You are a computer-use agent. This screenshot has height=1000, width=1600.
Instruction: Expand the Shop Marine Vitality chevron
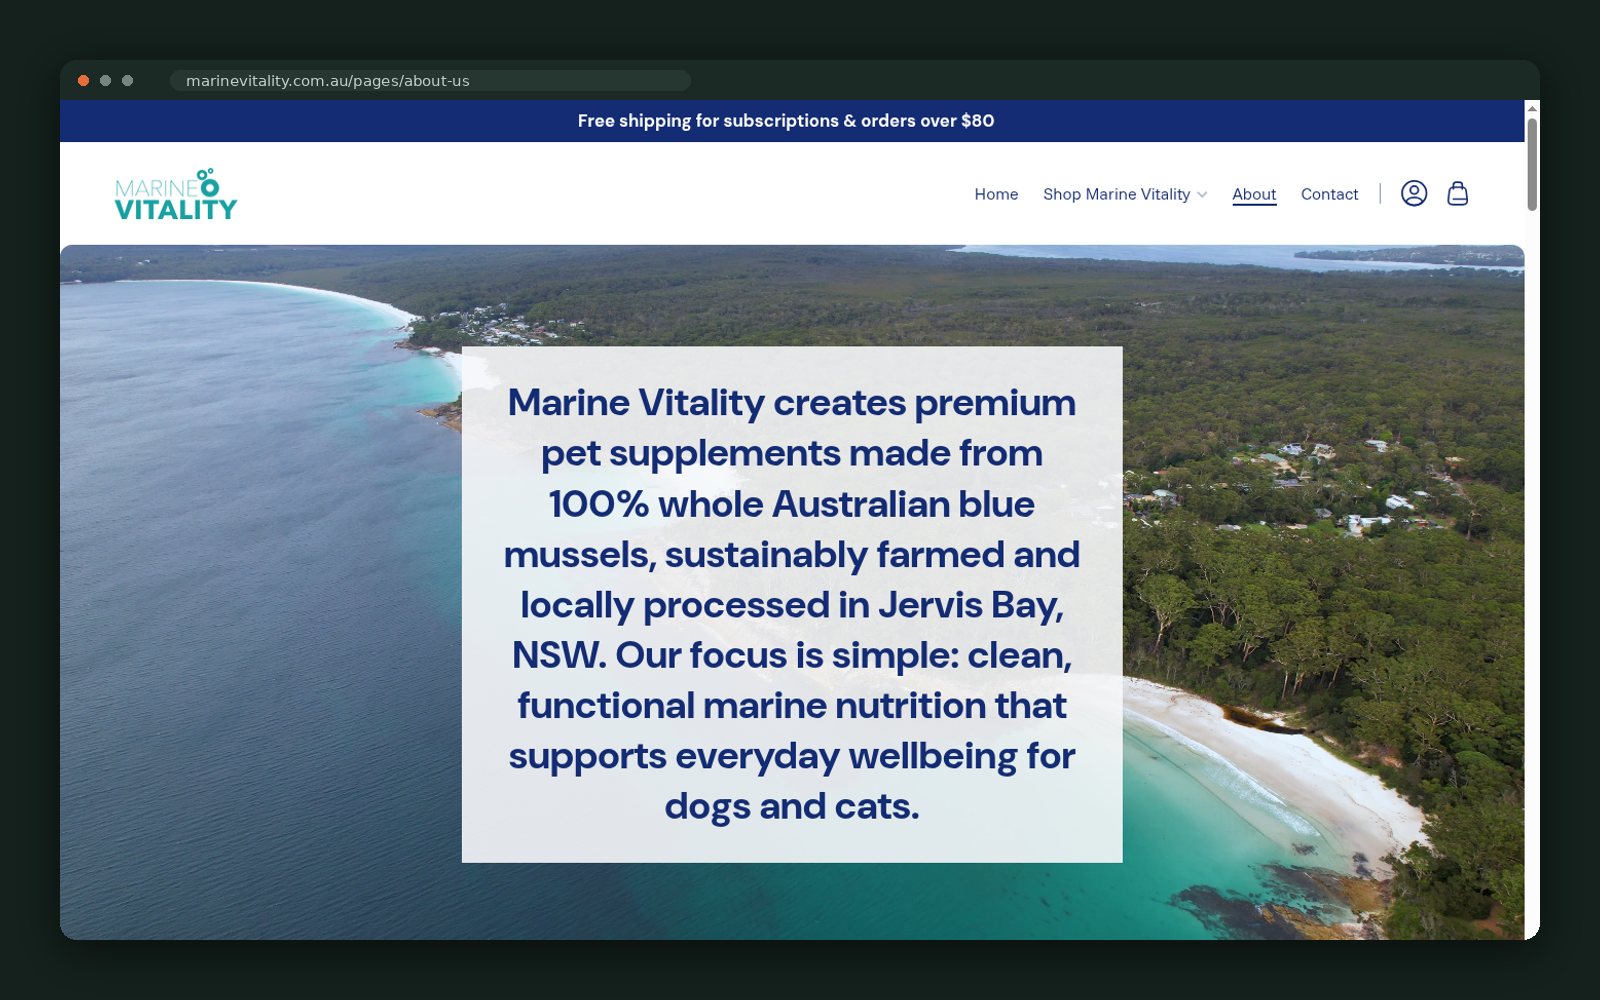pyautogui.click(x=1202, y=195)
